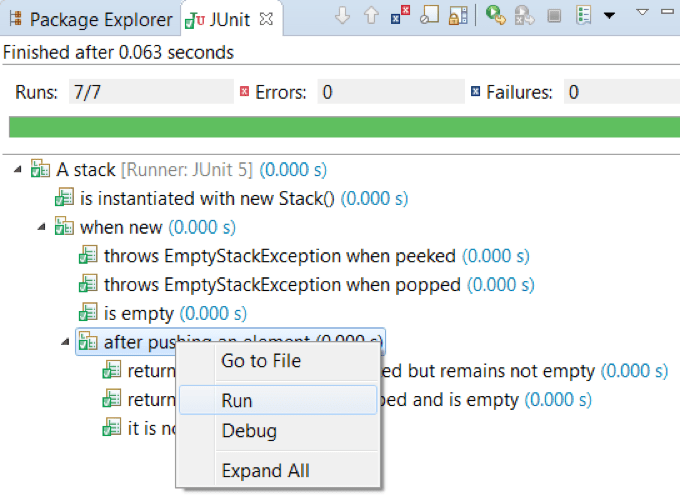The image size is (680, 501).
Task: Toggle Show Skipped Tests Only filter
Action: (x=429, y=15)
